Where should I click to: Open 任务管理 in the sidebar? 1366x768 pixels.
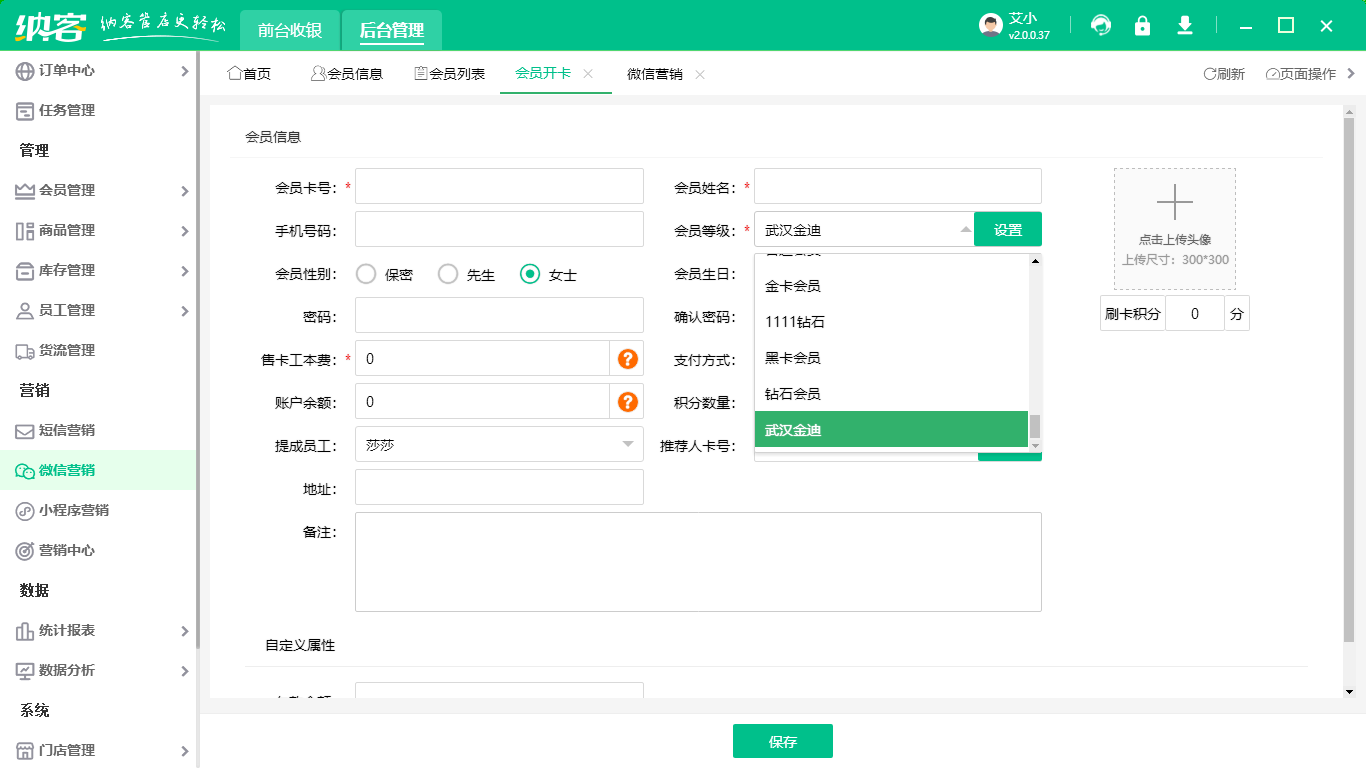pos(67,110)
